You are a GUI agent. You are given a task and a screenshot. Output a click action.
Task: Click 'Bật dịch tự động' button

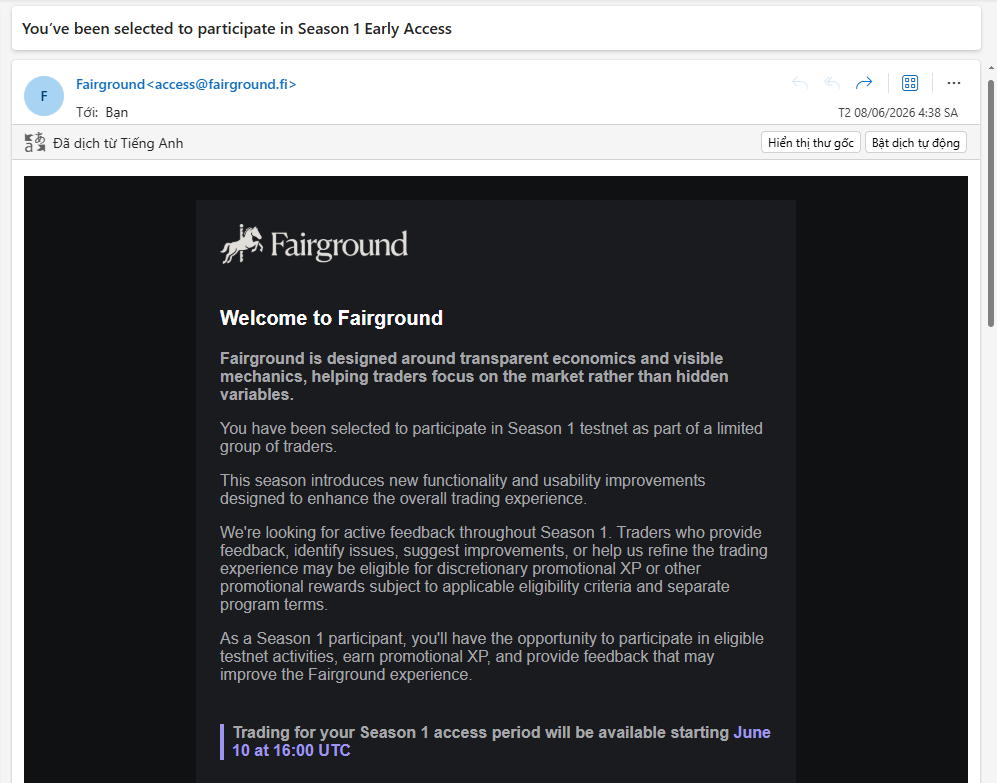(916, 142)
